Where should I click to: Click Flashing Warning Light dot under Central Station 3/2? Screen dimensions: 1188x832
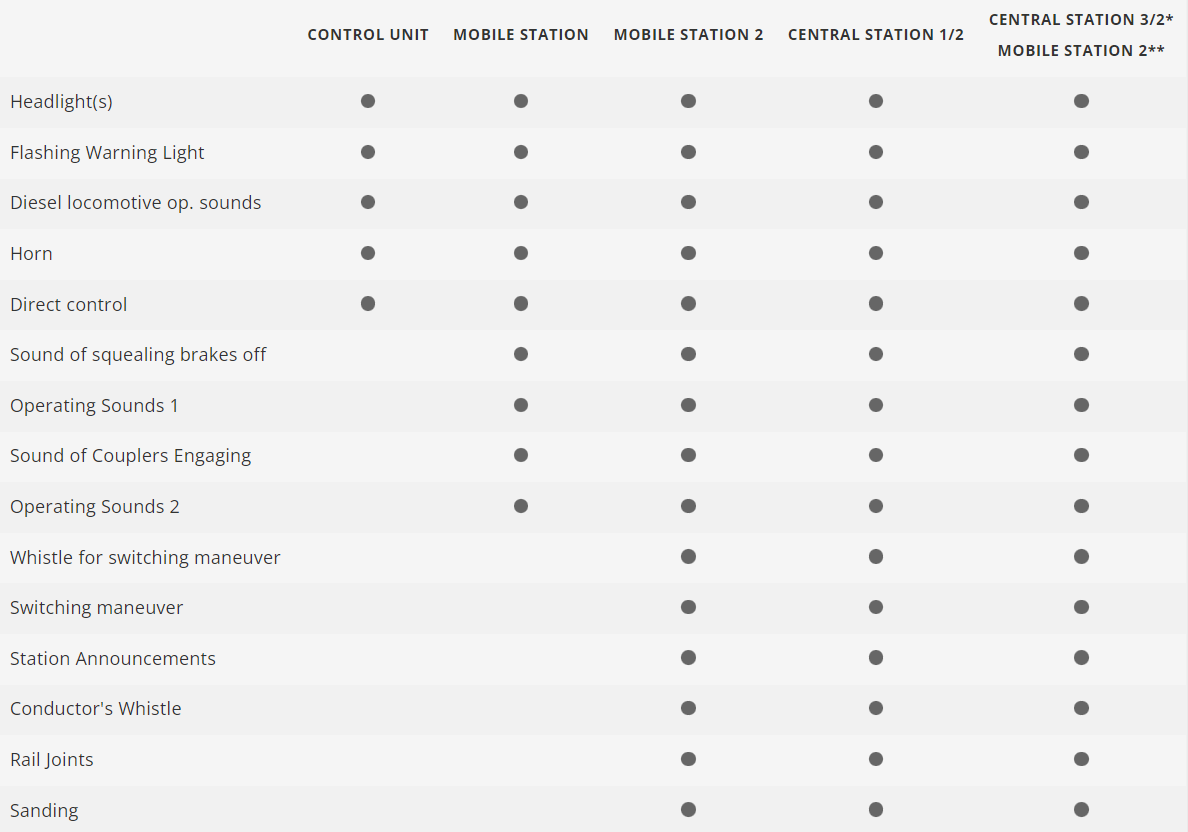[x=1081, y=152]
